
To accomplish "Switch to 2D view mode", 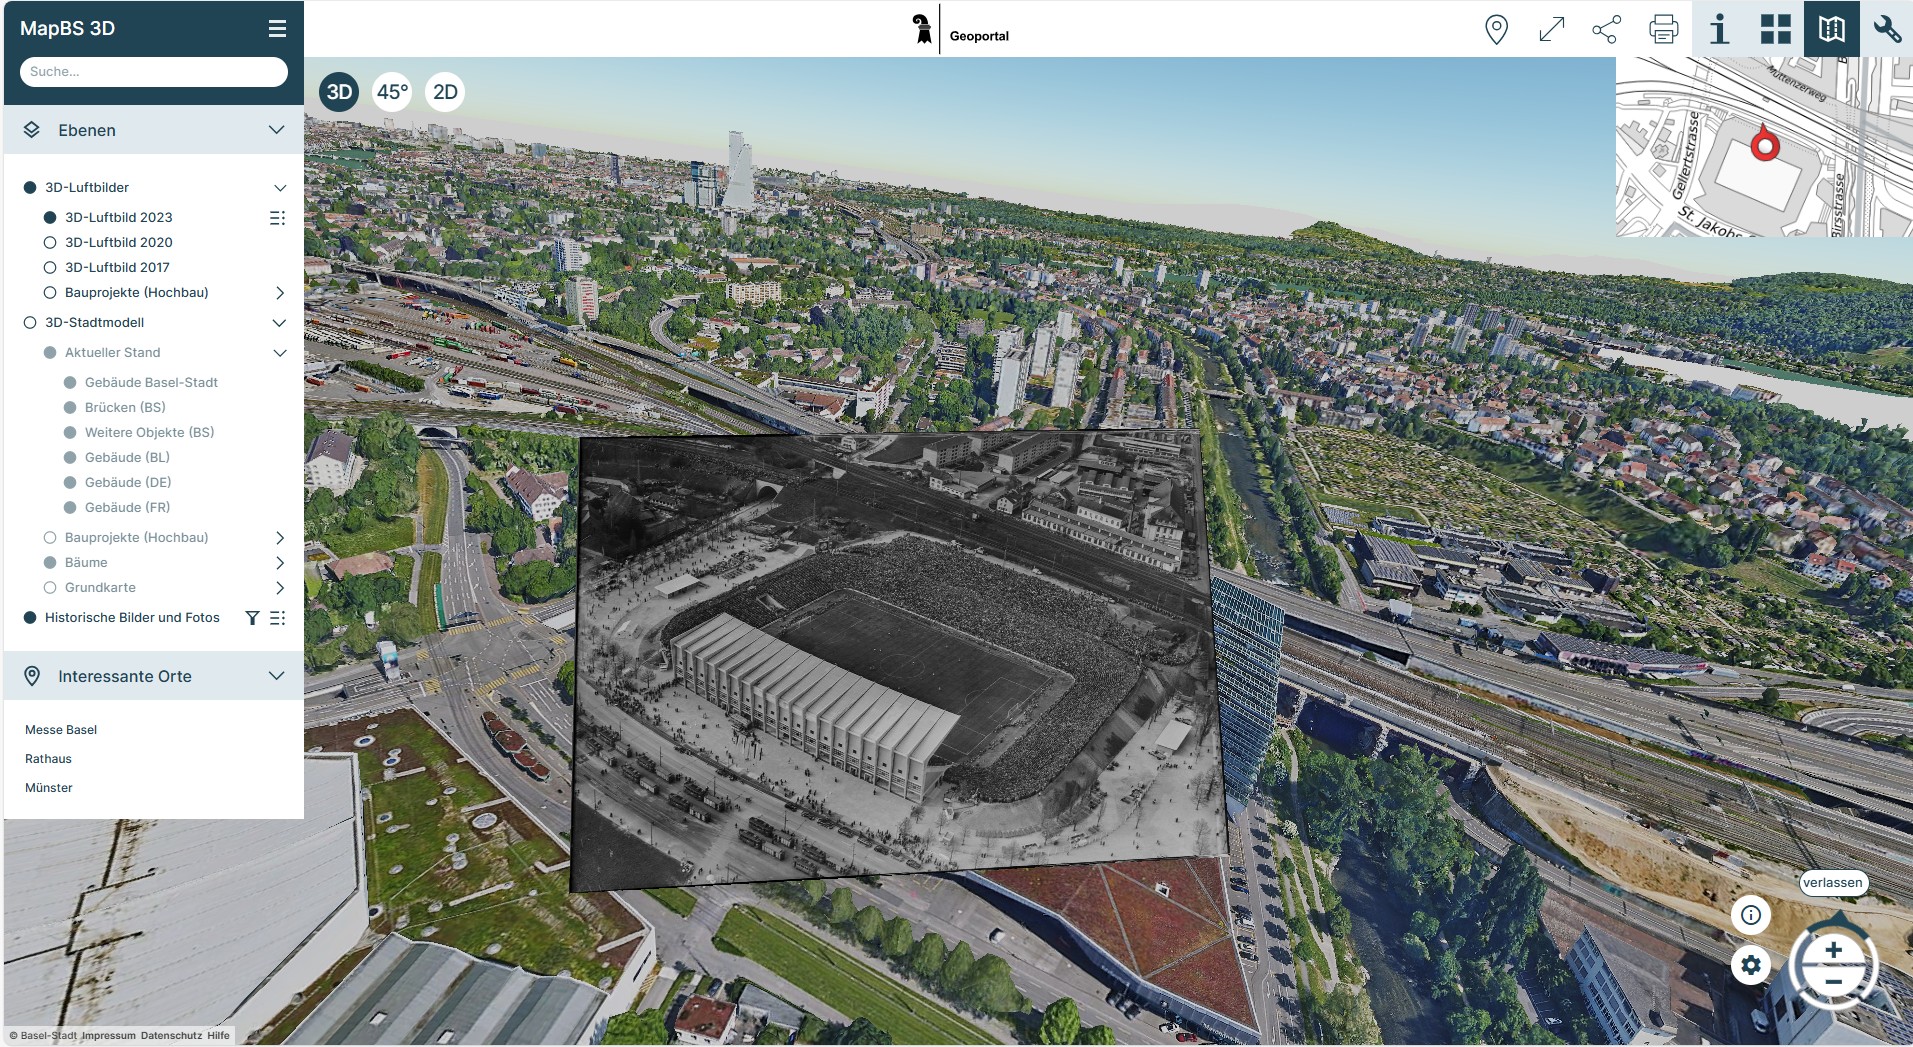I will (x=445, y=92).
